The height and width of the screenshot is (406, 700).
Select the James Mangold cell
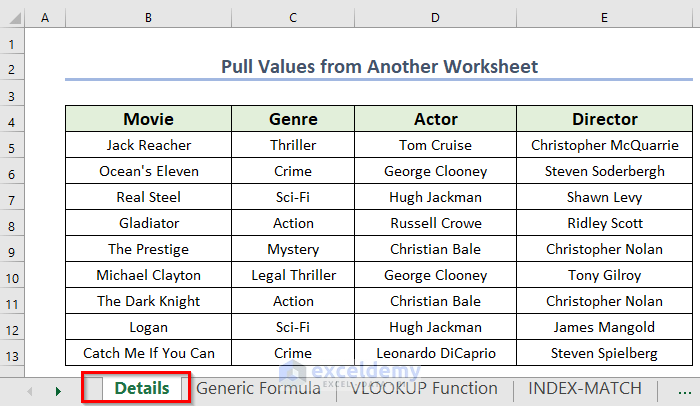coord(604,327)
